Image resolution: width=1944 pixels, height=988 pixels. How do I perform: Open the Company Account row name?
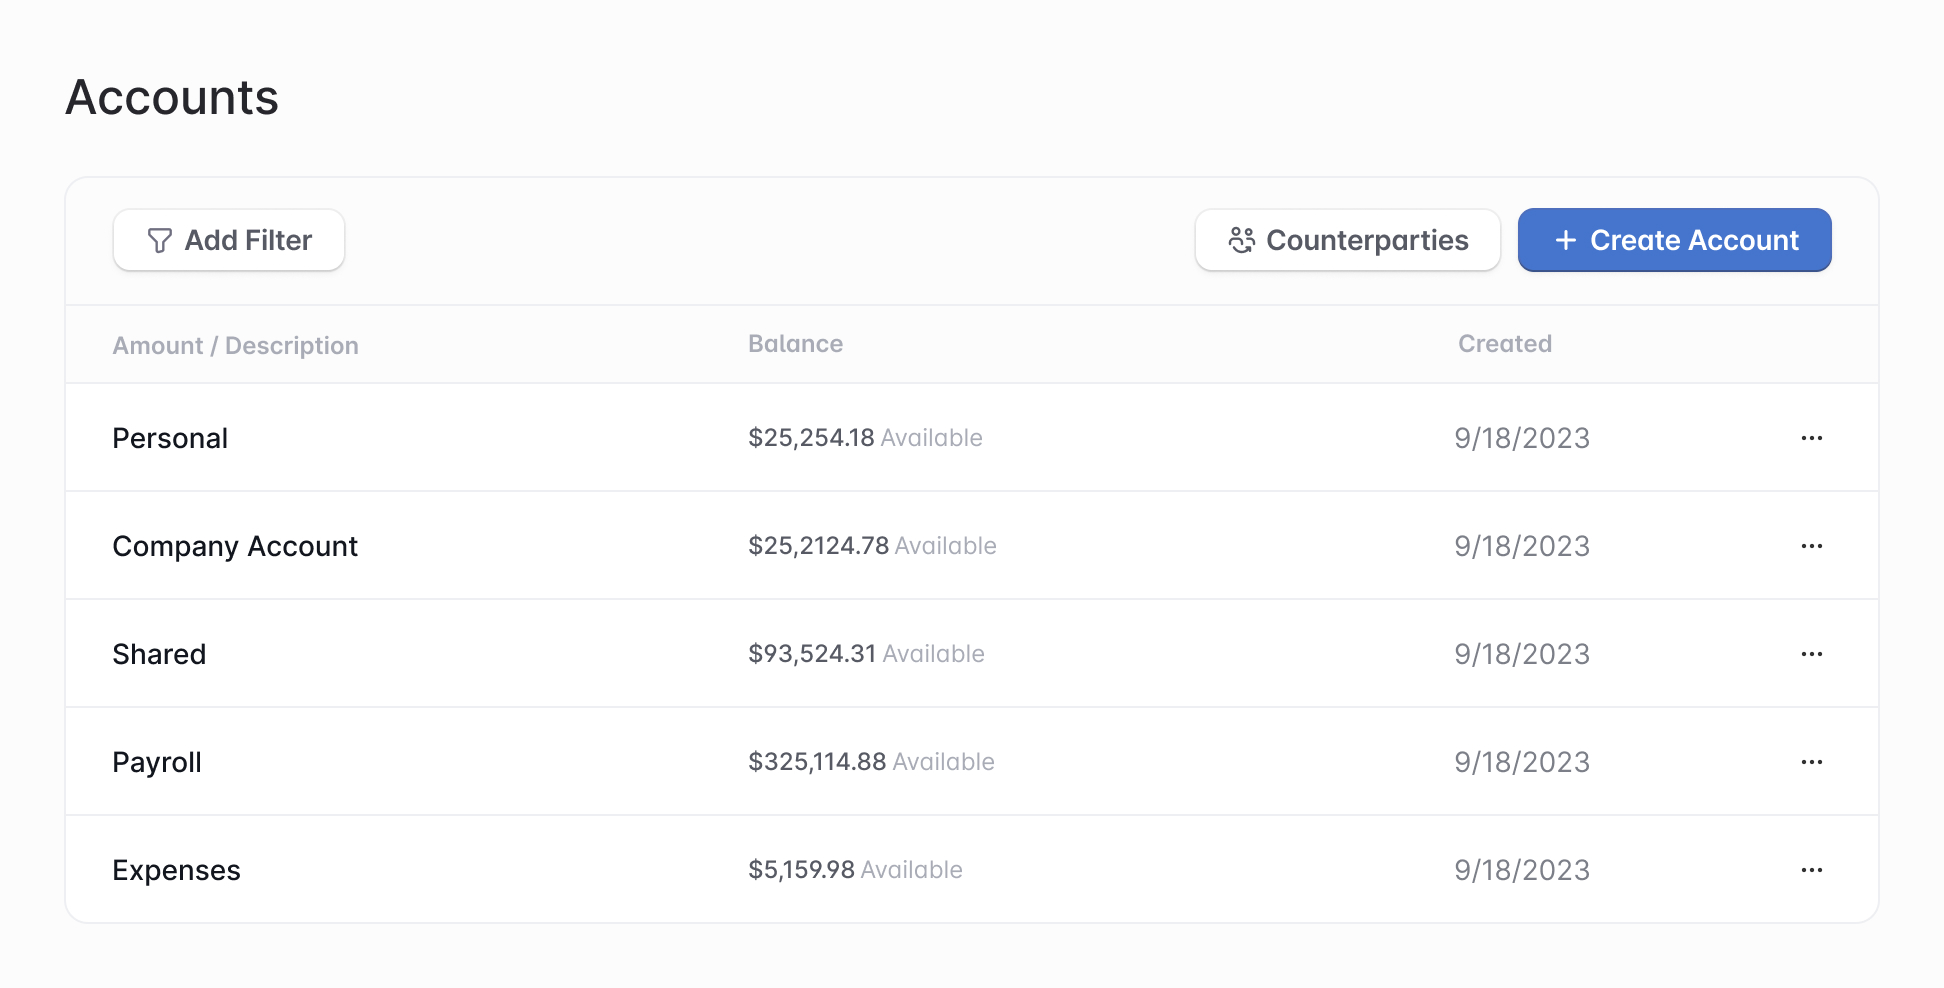235,546
